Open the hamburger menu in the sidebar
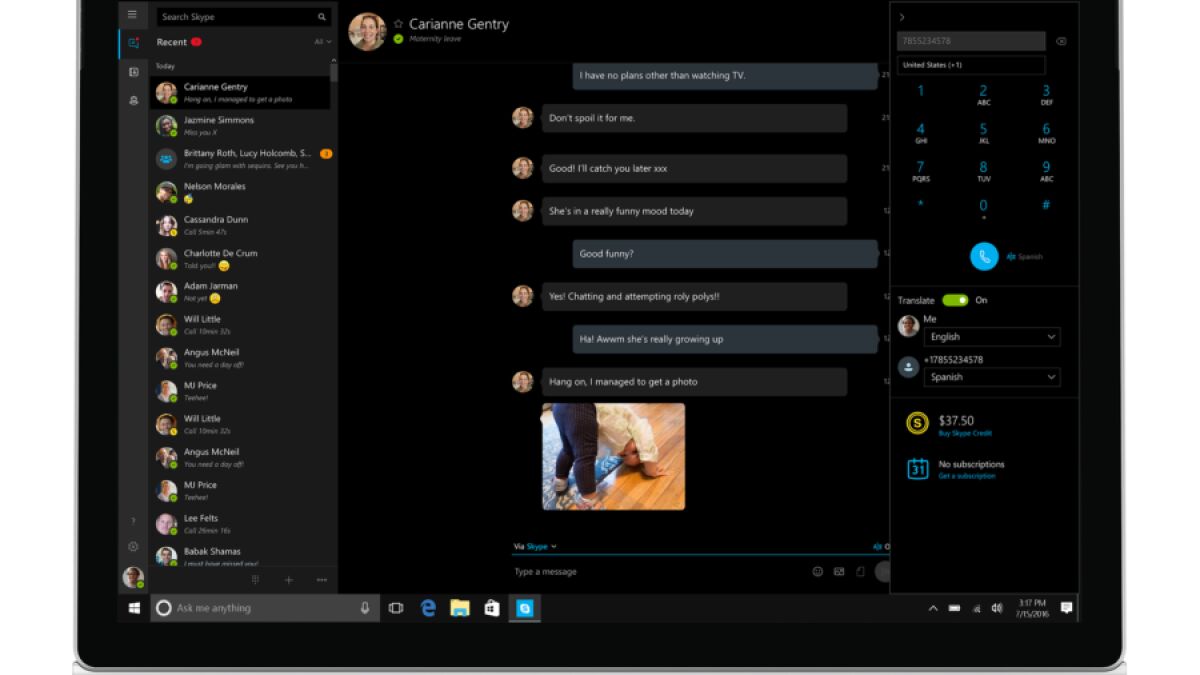Screen dimensions: 1200x675 click(x=132, y=15)
